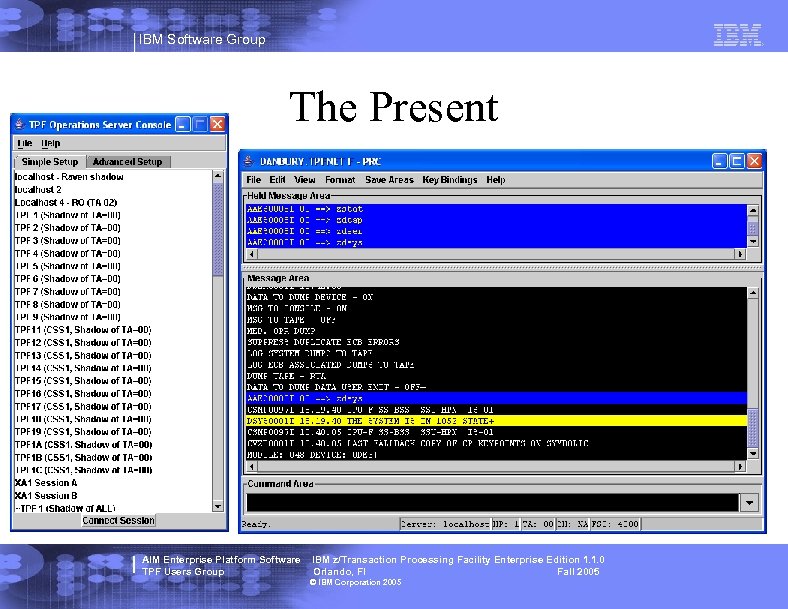Open Help menu in TPF Operations Server Console
The width and height of the screenshot is (788, 609).
coord(50,143)
